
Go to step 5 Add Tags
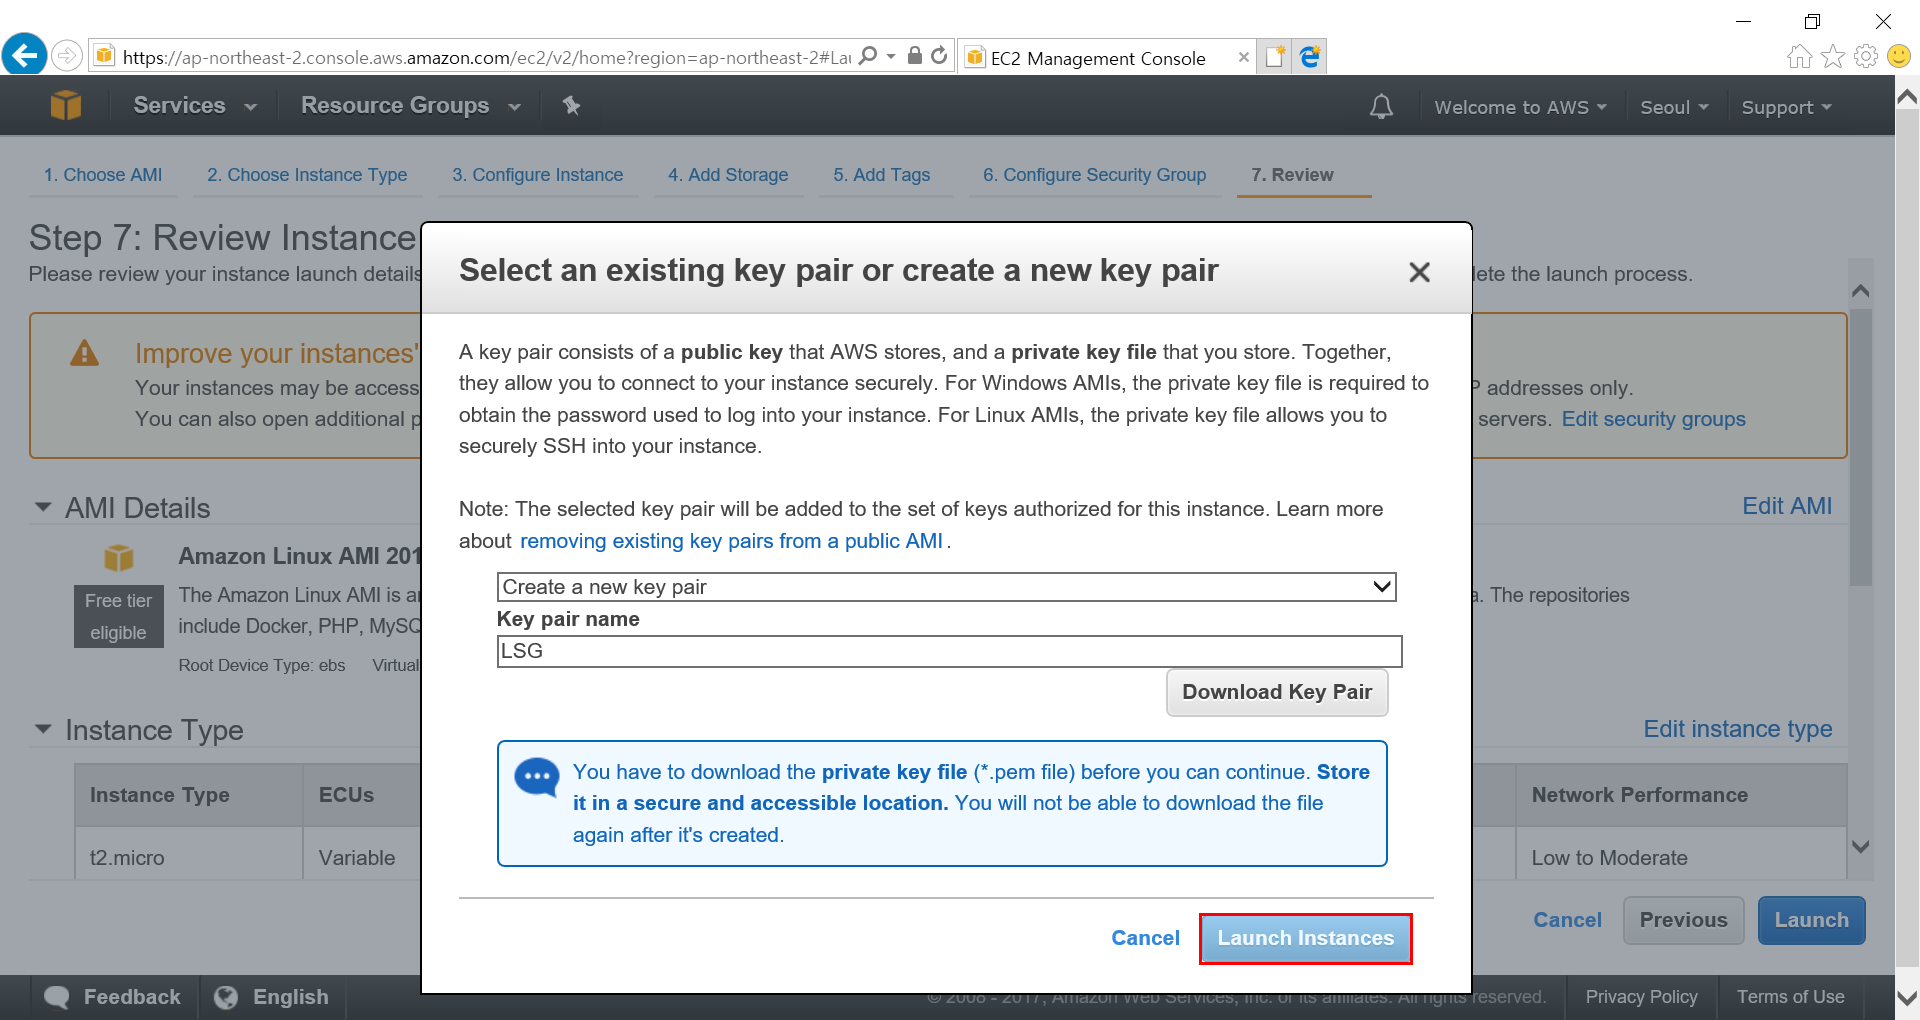click(882, 175)
